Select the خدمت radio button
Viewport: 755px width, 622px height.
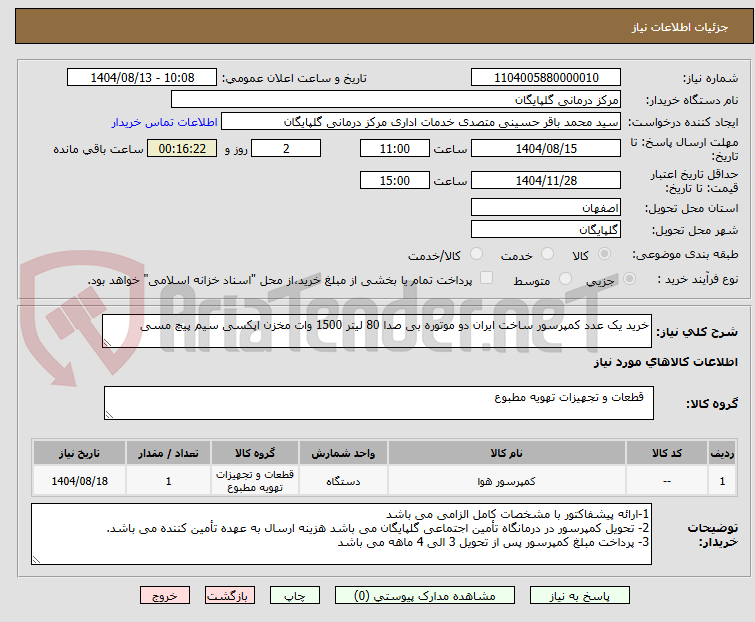(547, 254)
